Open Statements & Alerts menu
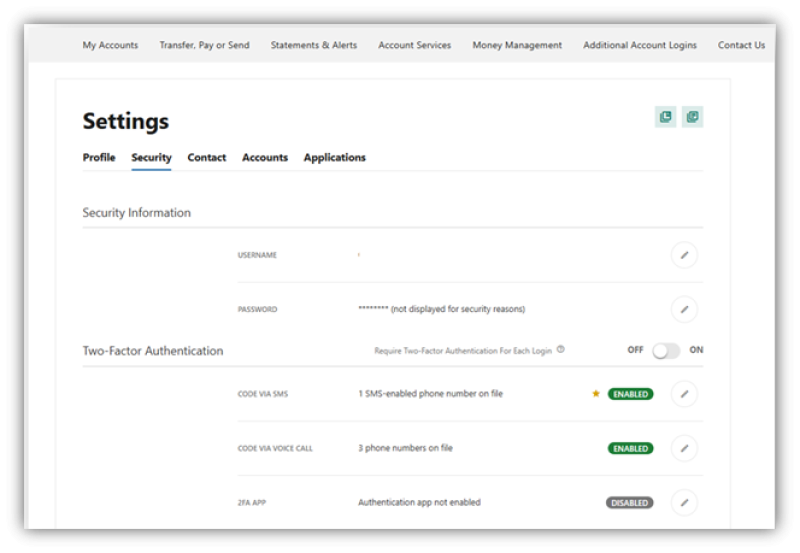The image size is (800, 553). click(313, 45)
